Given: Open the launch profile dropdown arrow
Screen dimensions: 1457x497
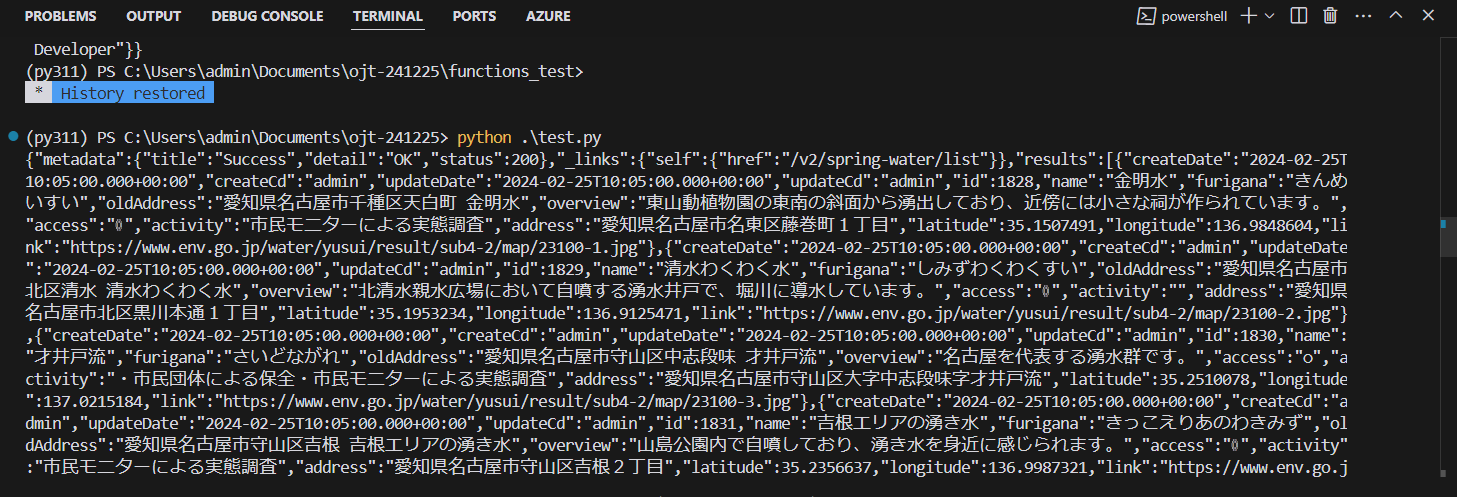Looking at the screenshot, I should tap(1270, 16).
